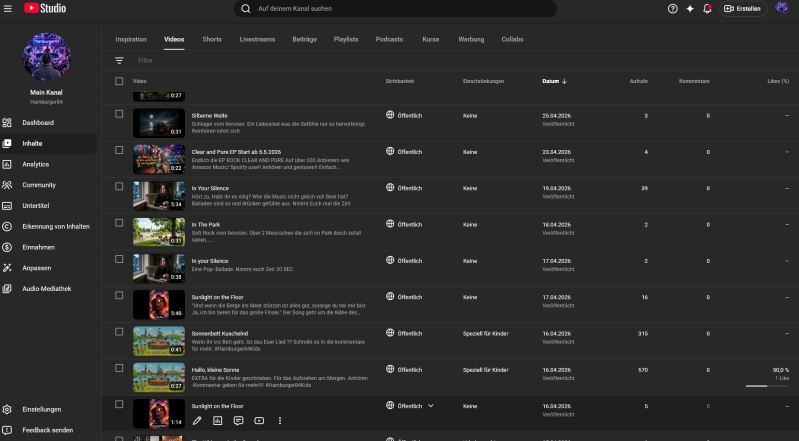Switch to the Shorts tab

pyautogui.click(x=212, y=39)
